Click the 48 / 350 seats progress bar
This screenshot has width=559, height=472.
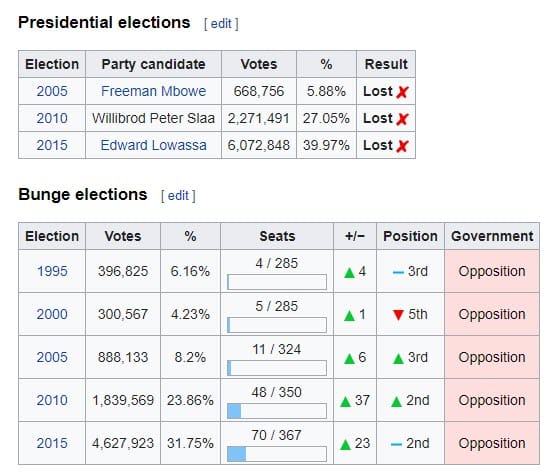pos(277,411)
